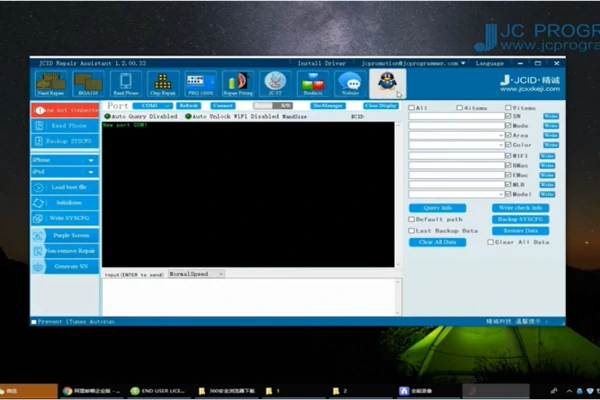
Task: Open the JC IT stethoscope icon
Action: pos(275,83)
